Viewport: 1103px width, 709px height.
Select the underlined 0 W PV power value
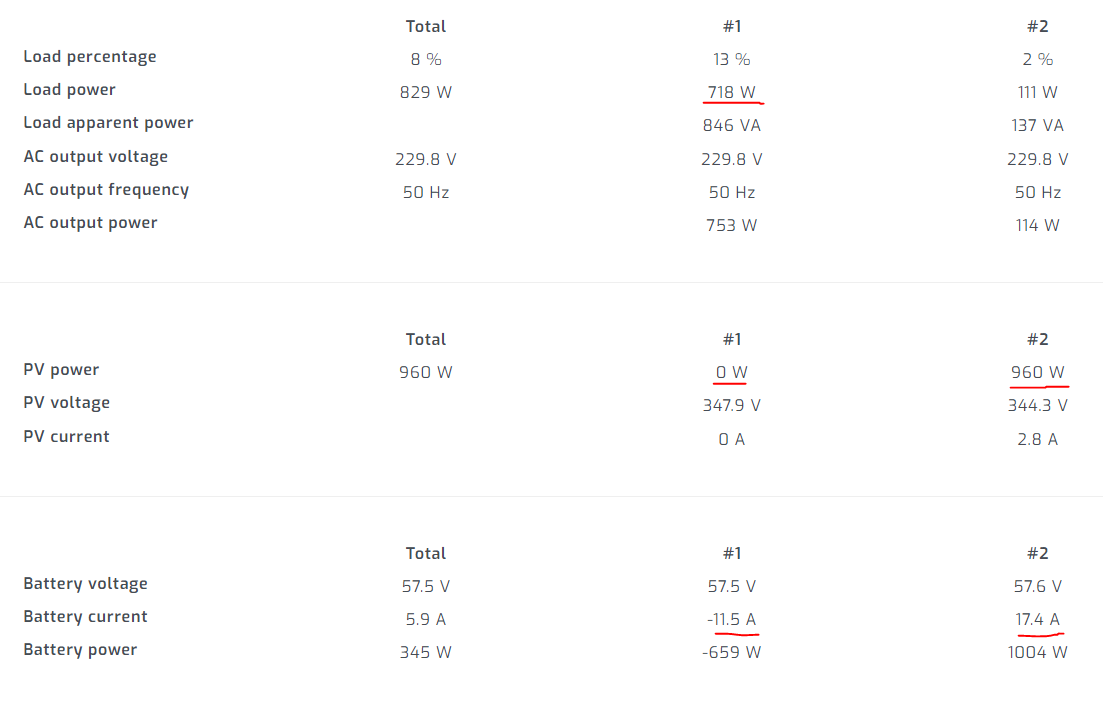732,372
